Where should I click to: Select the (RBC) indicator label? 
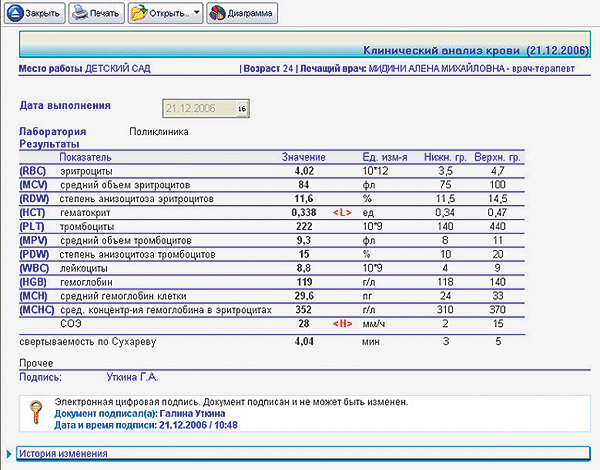click(33, 171)
